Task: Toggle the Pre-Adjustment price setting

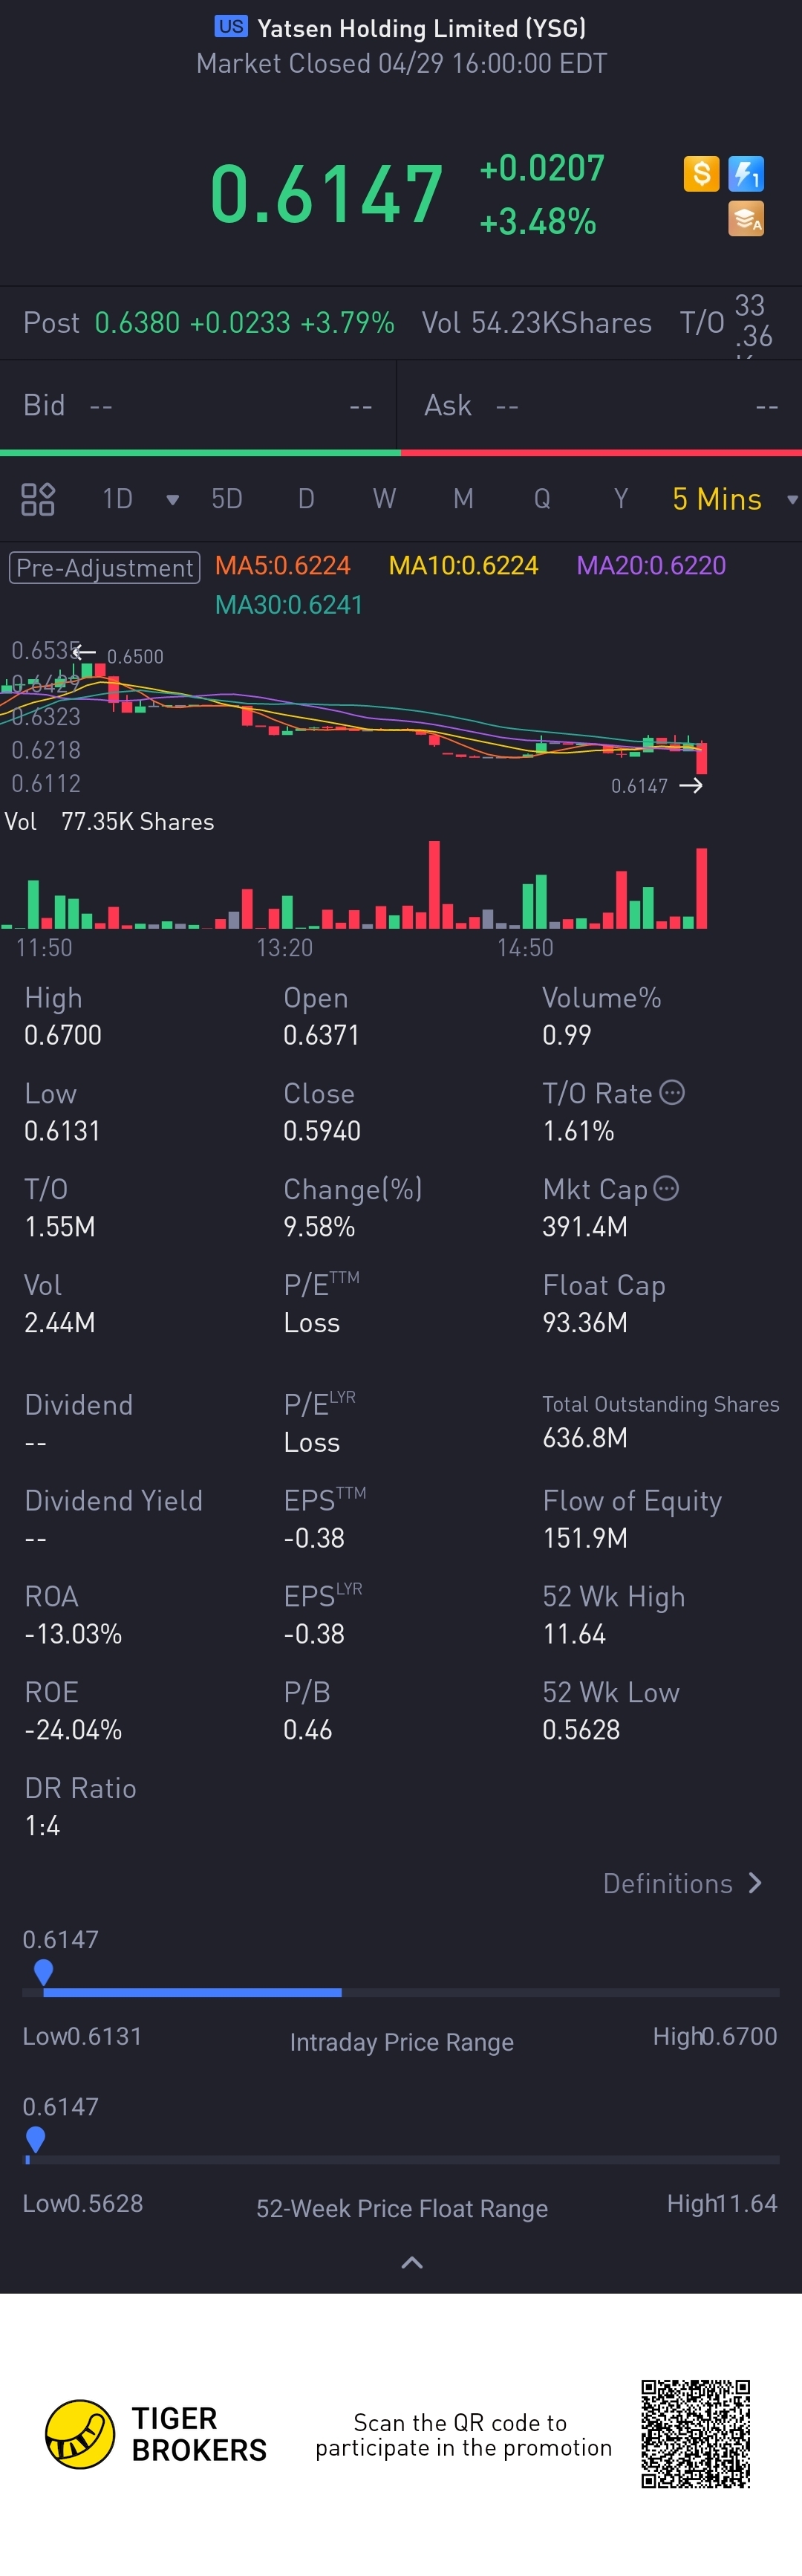Action: pyautogui.click(x=105, y=567)
